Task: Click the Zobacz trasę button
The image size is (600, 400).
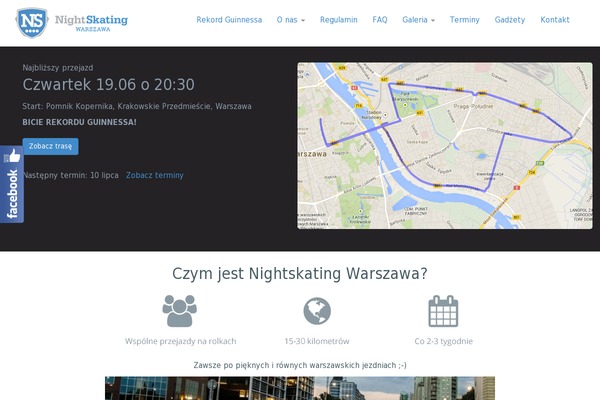Action: coord(51,147)
